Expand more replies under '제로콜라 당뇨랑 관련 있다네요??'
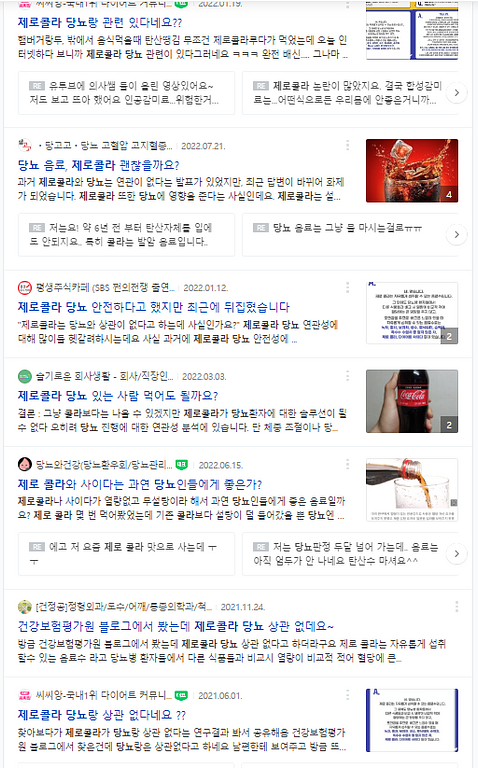Screen dimensions: 478x768 point(456,93)
